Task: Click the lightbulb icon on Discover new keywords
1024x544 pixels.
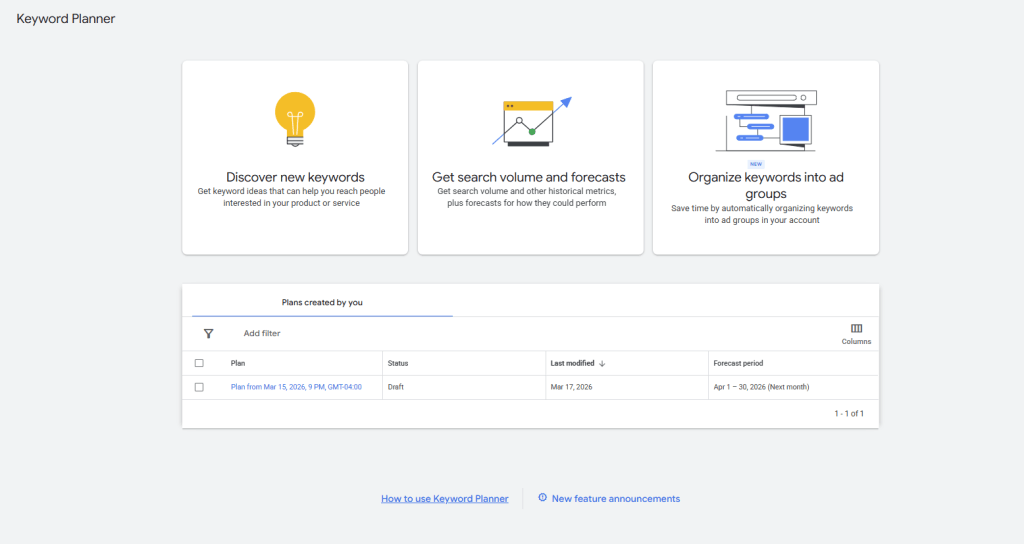Action: coord(295,119)
